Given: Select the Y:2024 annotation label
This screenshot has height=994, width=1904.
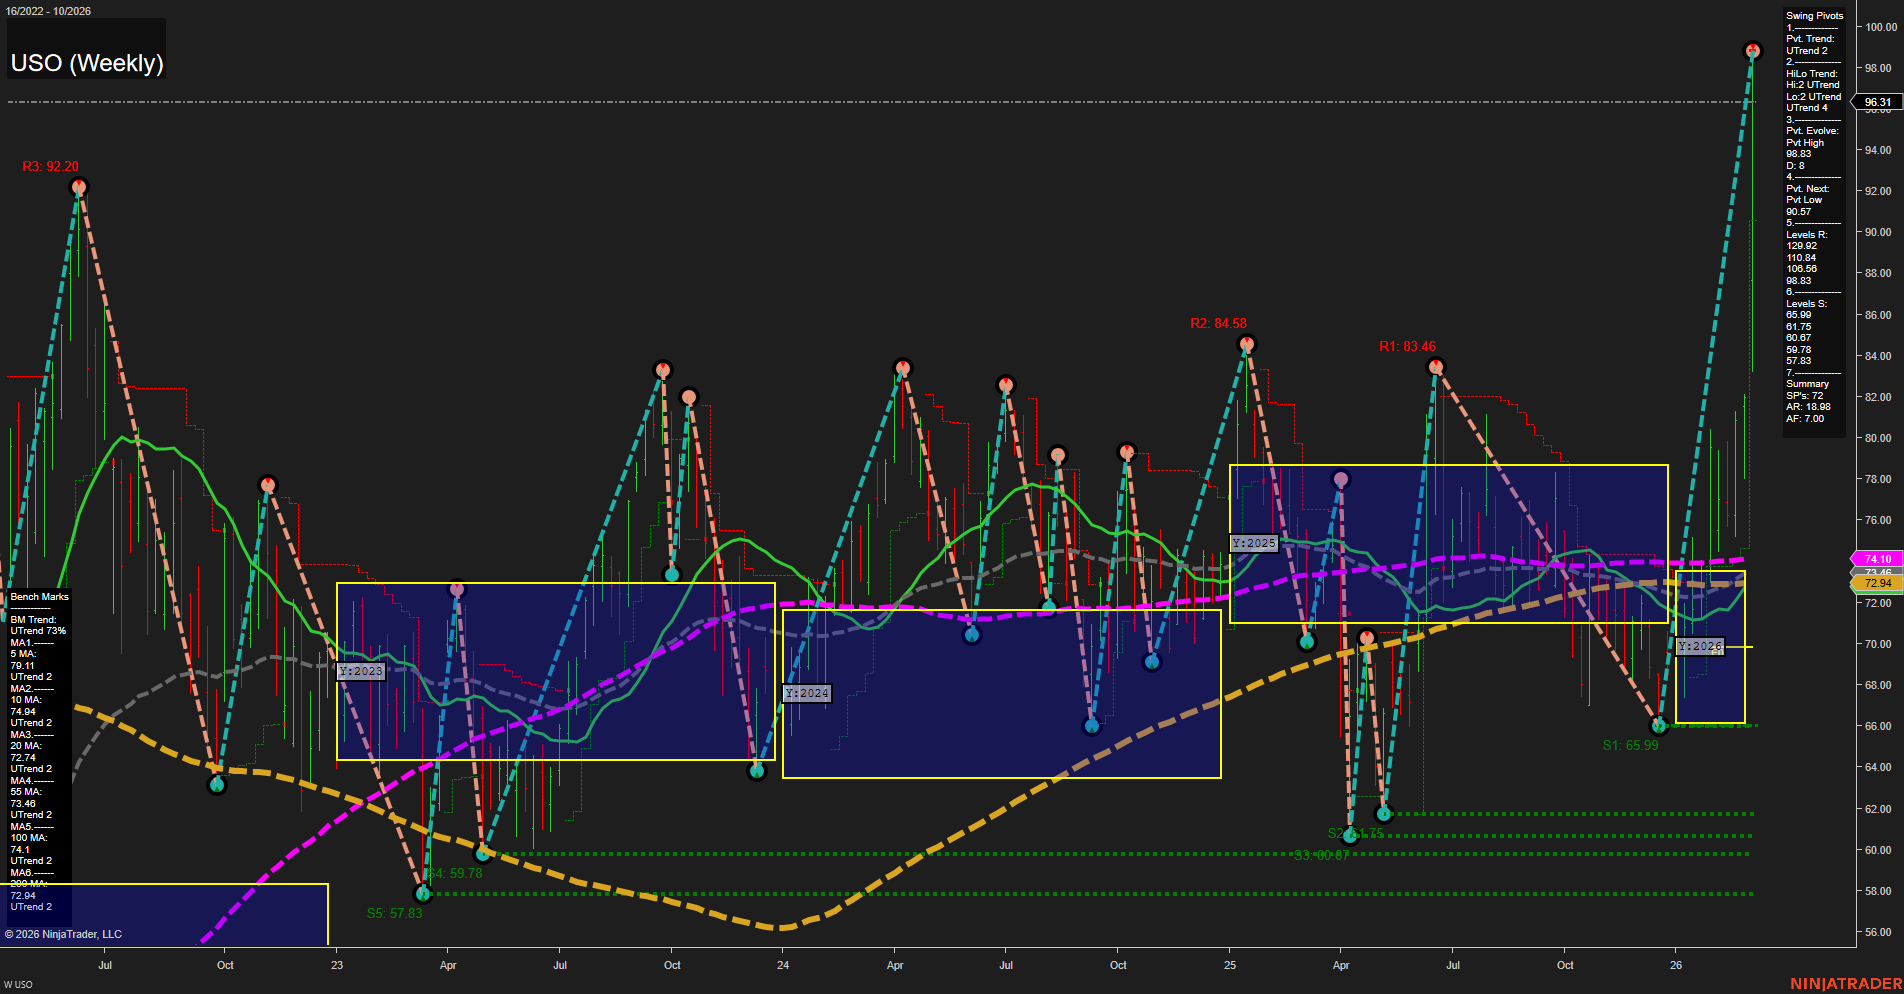Looking at the screenshot, I should (x=807, y=692).
